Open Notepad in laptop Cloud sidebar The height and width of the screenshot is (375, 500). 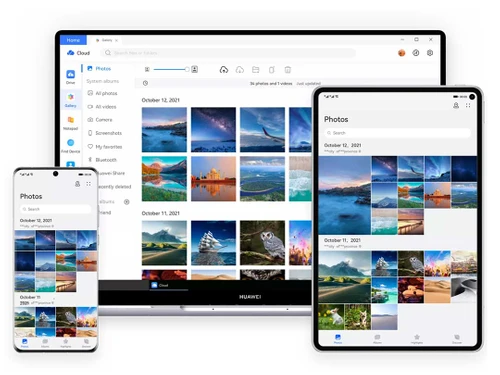coord(70,123)
